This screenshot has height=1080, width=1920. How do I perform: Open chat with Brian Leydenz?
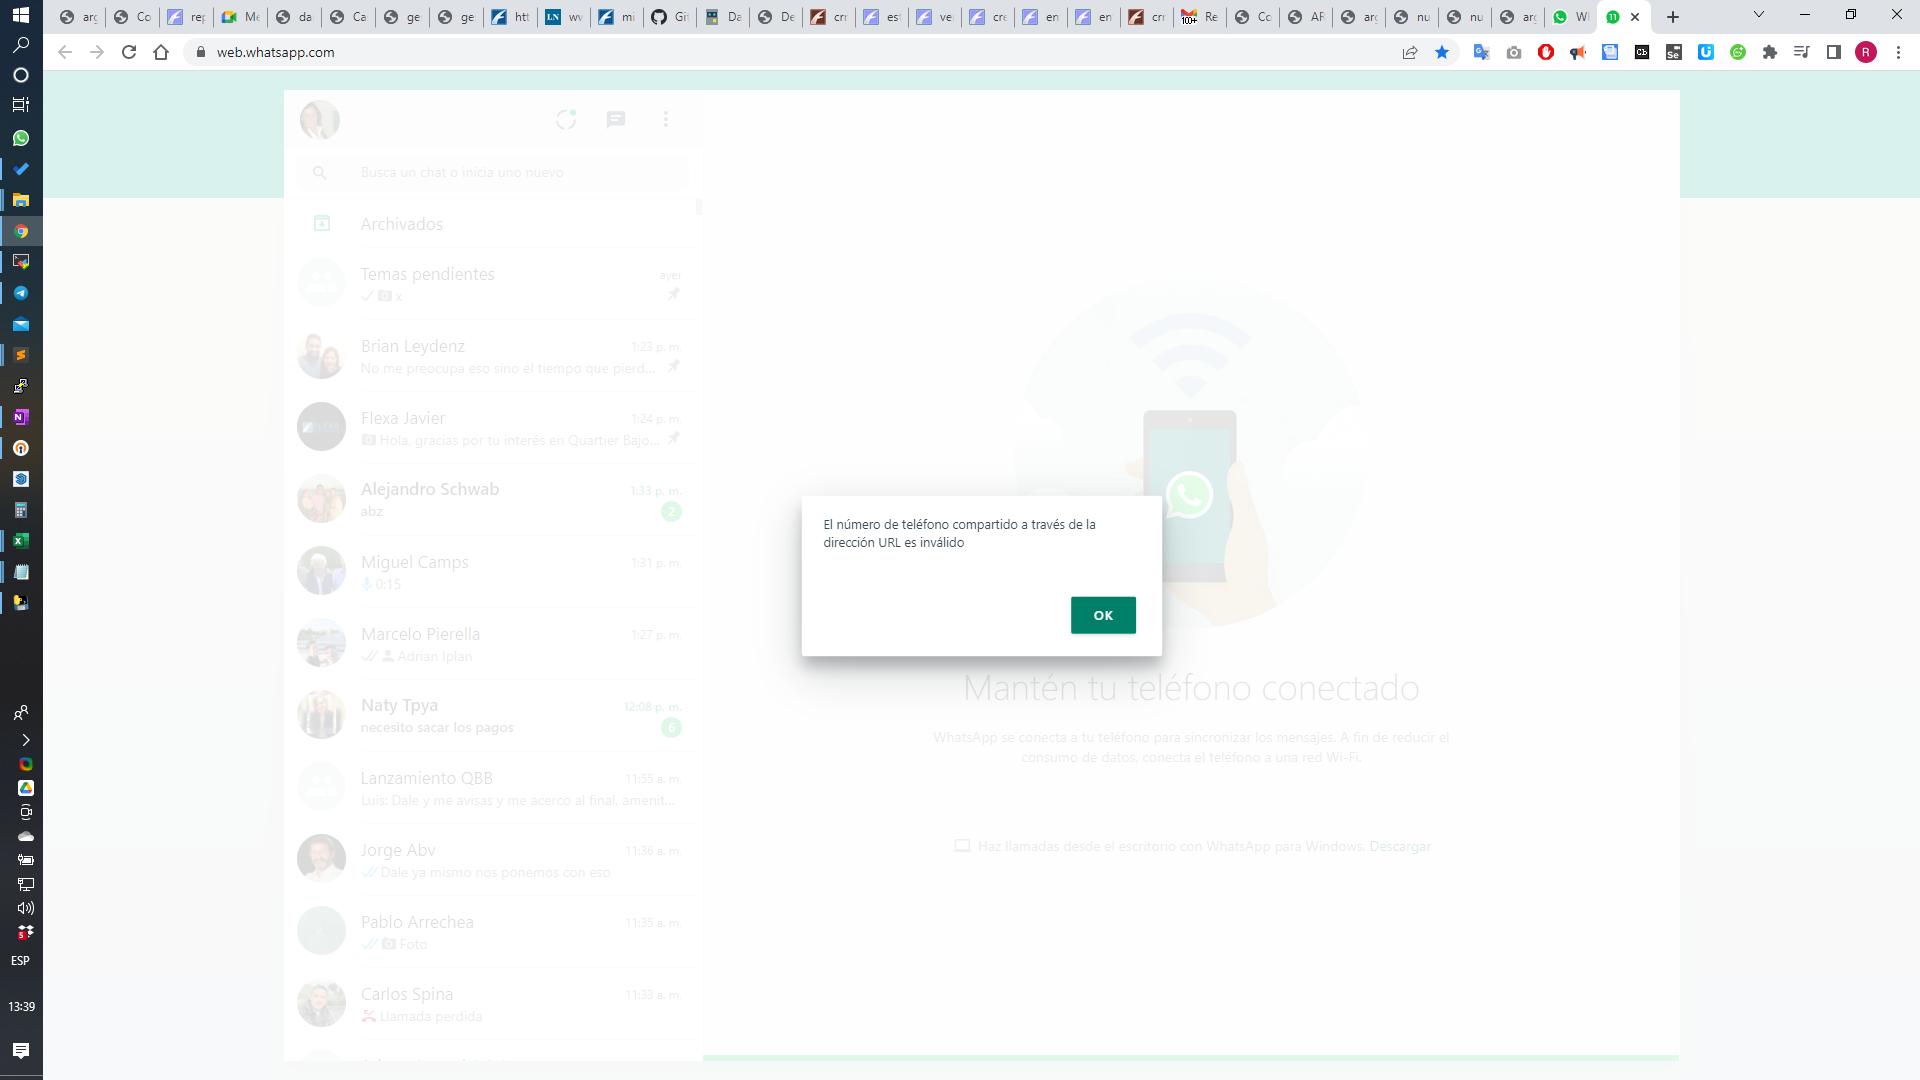click(x=493, y=356)
